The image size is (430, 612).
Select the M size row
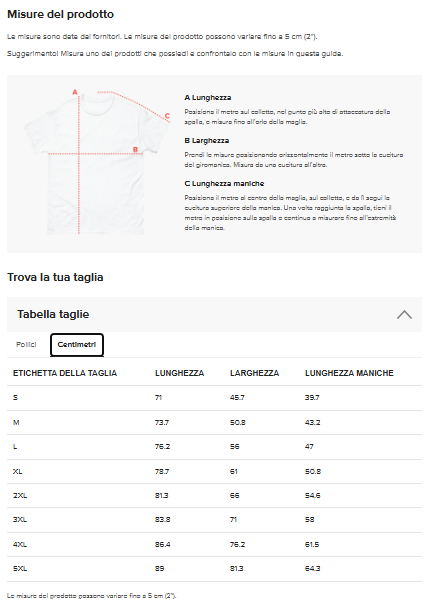pos(214,422)
